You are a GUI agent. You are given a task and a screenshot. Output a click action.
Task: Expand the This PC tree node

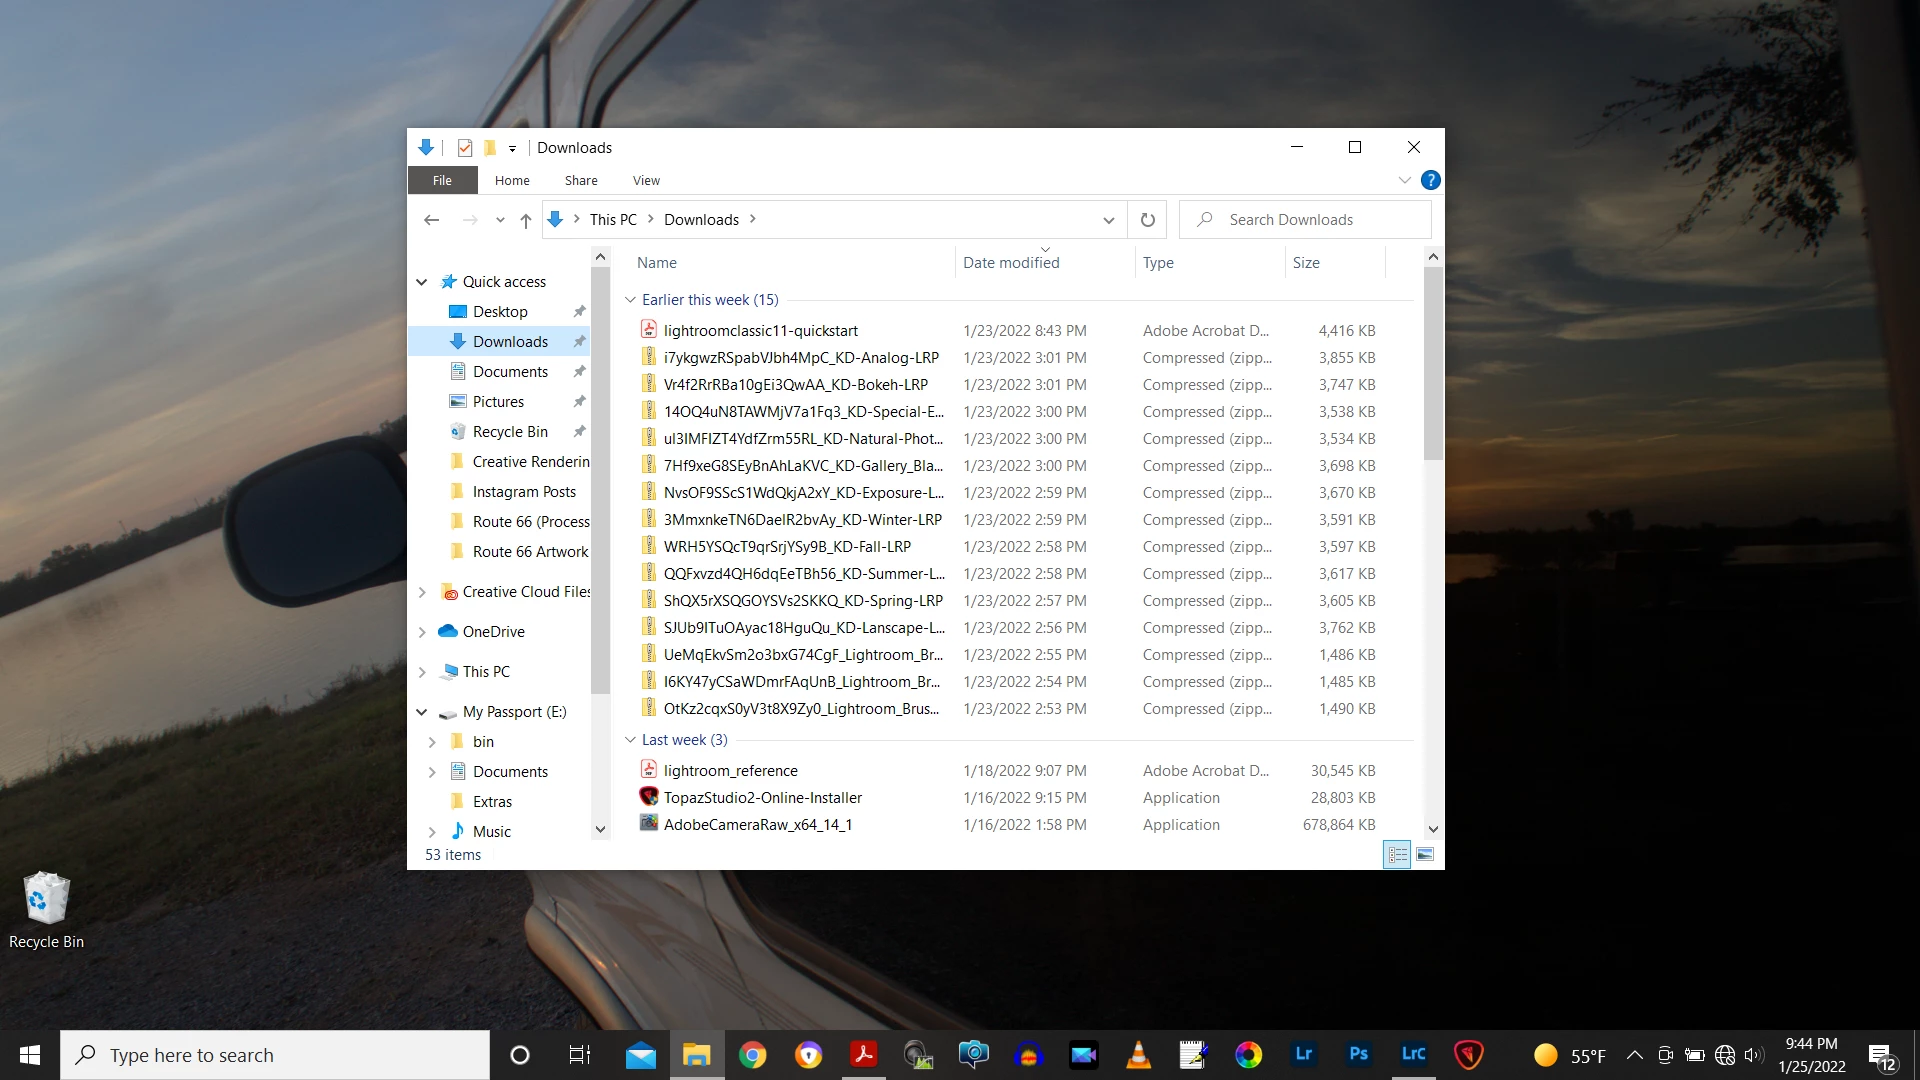point(422,672)
